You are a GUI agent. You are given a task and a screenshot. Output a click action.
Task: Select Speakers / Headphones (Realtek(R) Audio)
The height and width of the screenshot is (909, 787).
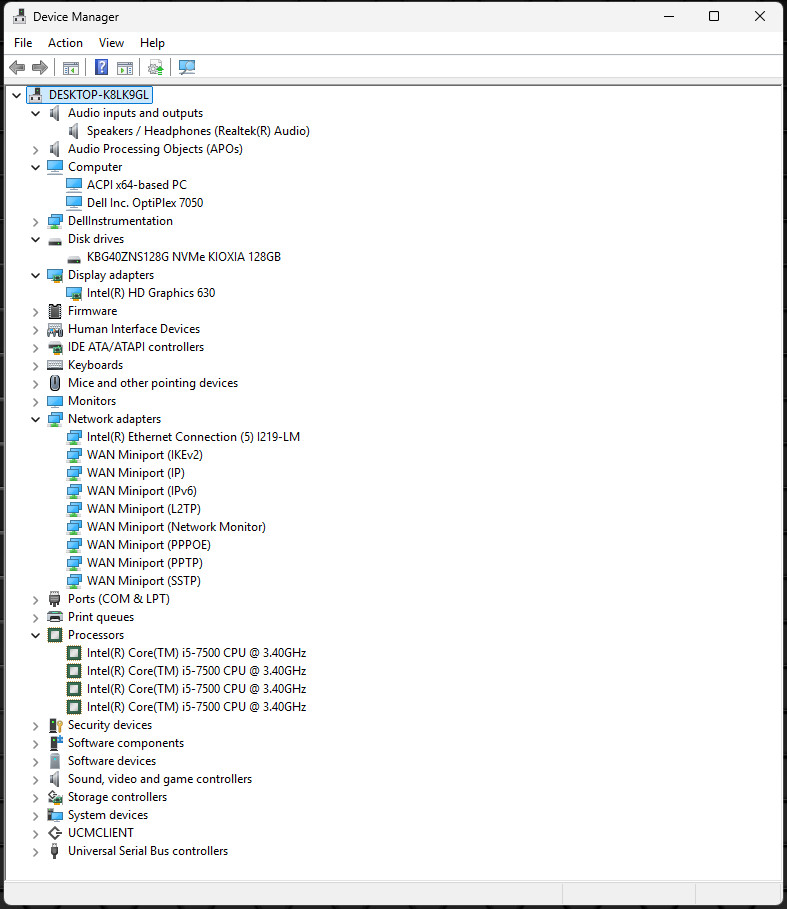coord(198,131)
